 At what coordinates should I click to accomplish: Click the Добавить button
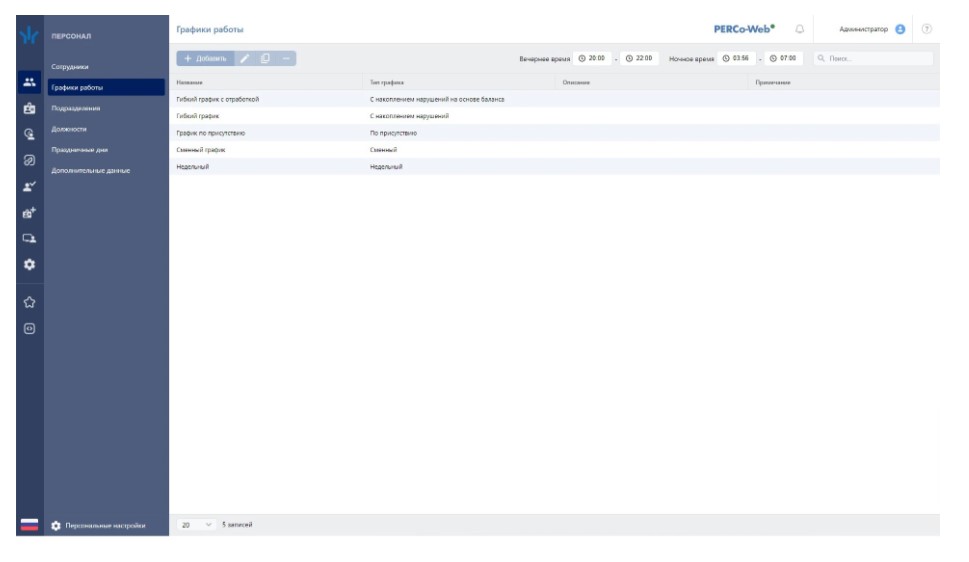[206, 59]
